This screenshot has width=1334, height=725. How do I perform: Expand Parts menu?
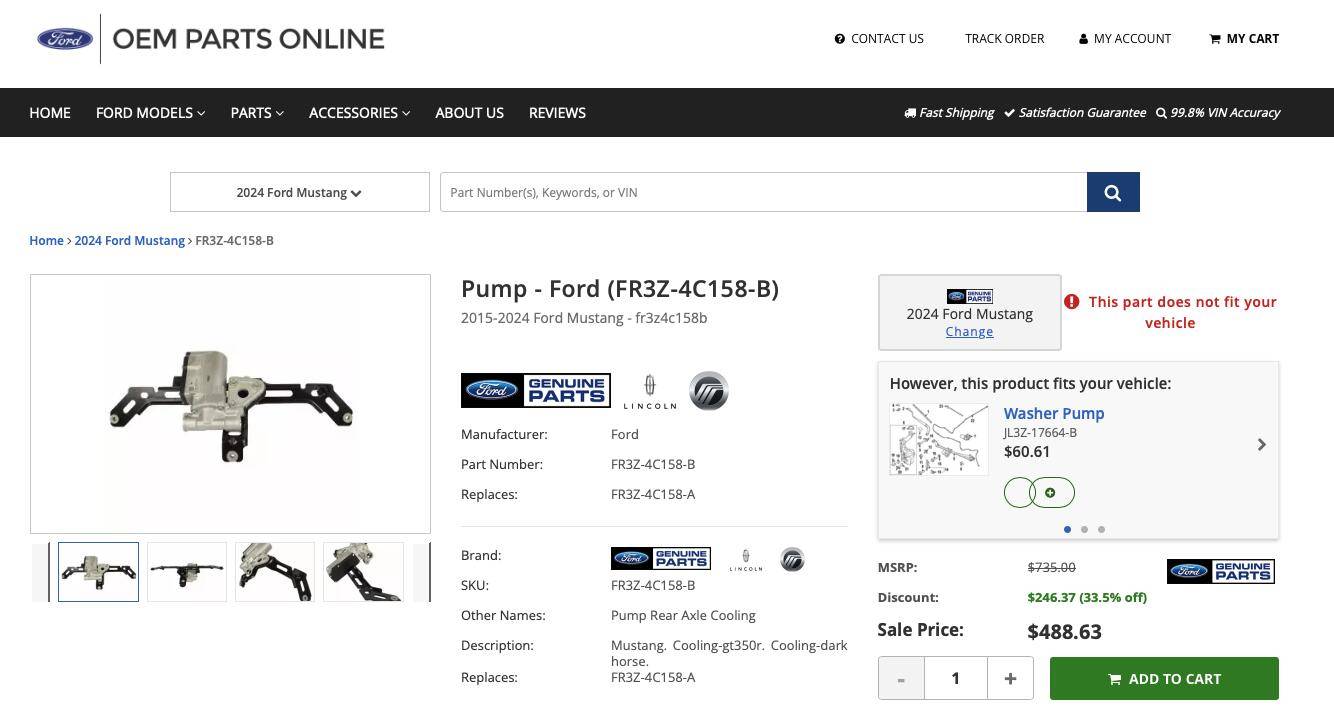pyautogui.click(x=257, y=113)
